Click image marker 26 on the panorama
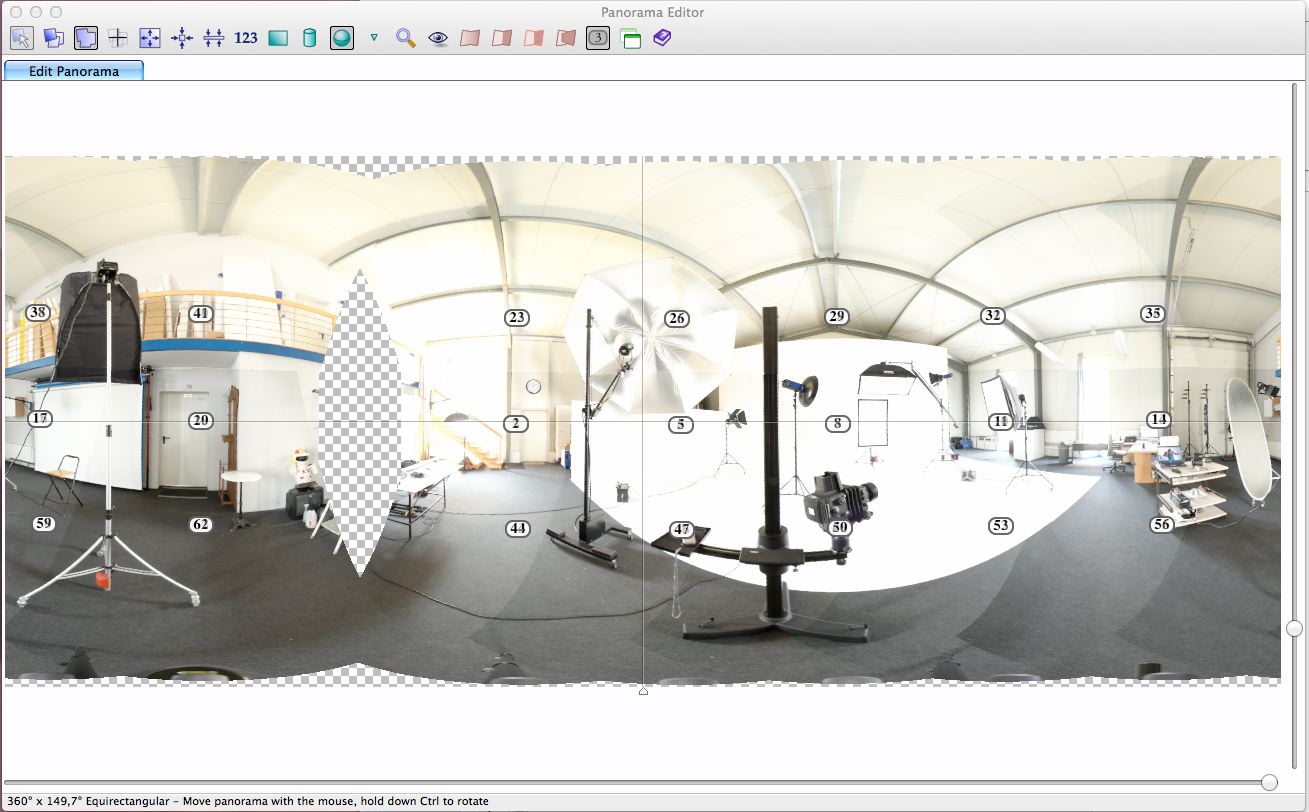Viewport: 1309px width, 812px height. (x=677, y=318)
